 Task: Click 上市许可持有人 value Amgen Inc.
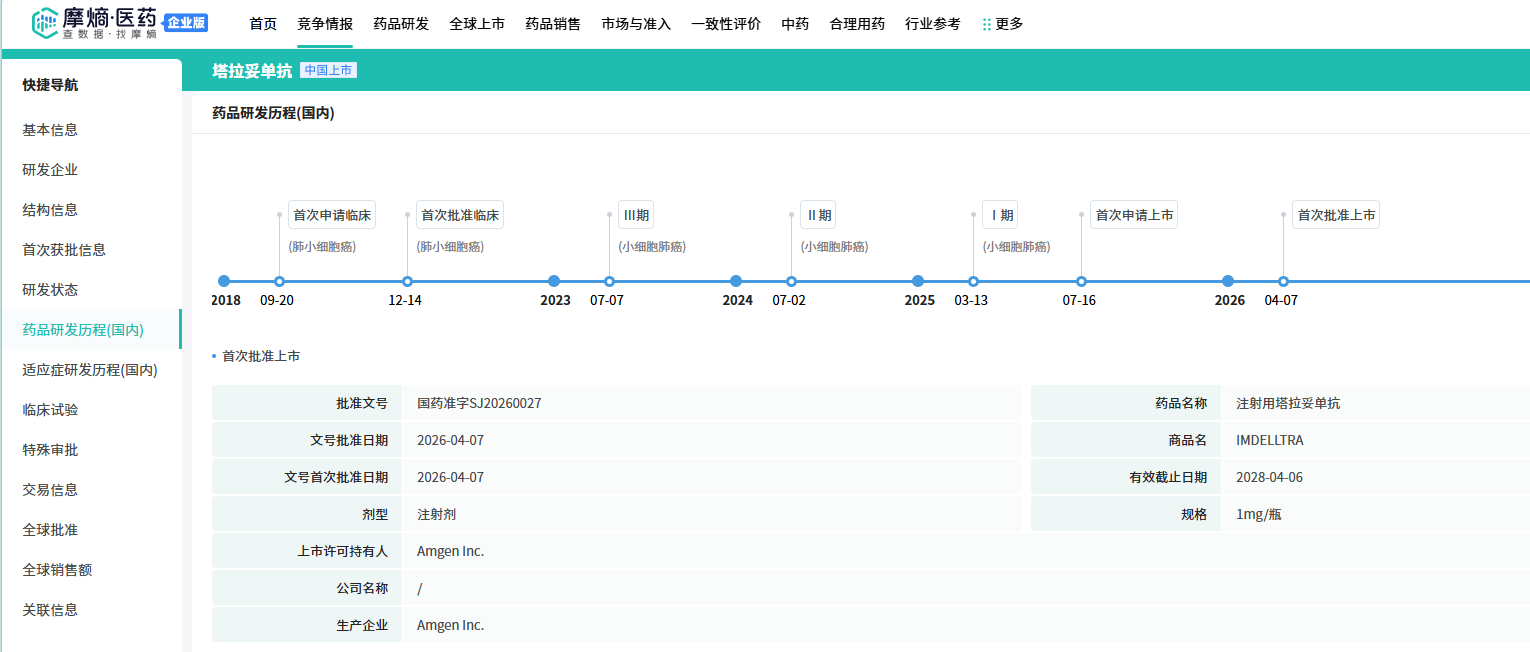pyautogui.click(x=450, y=552)
